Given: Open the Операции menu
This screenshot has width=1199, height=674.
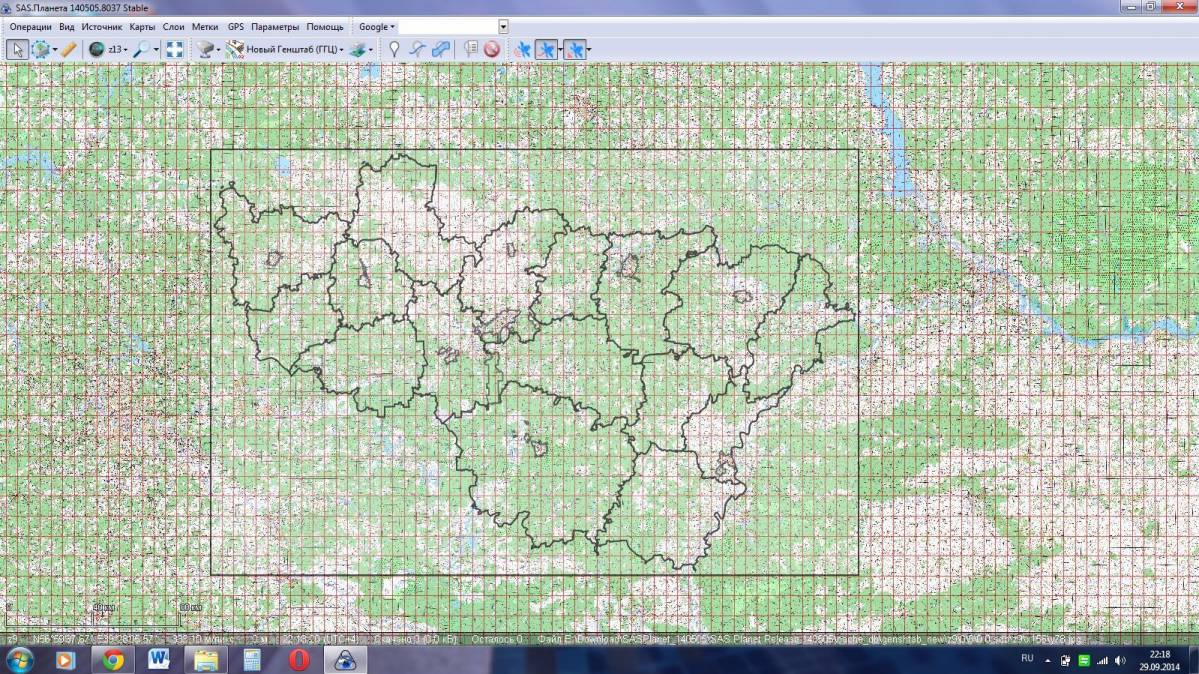Looking at the screenshot, I should (x=30, y=27).
